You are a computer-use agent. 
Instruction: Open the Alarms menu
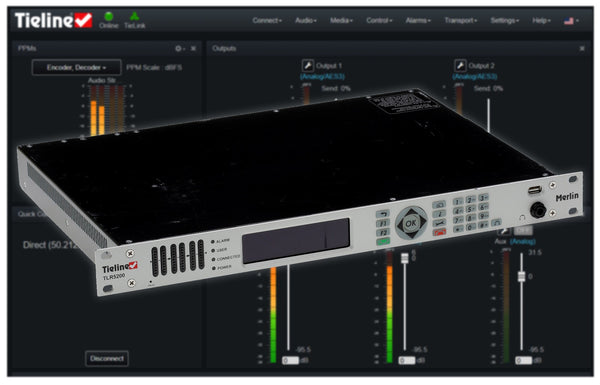coord(418,20)
